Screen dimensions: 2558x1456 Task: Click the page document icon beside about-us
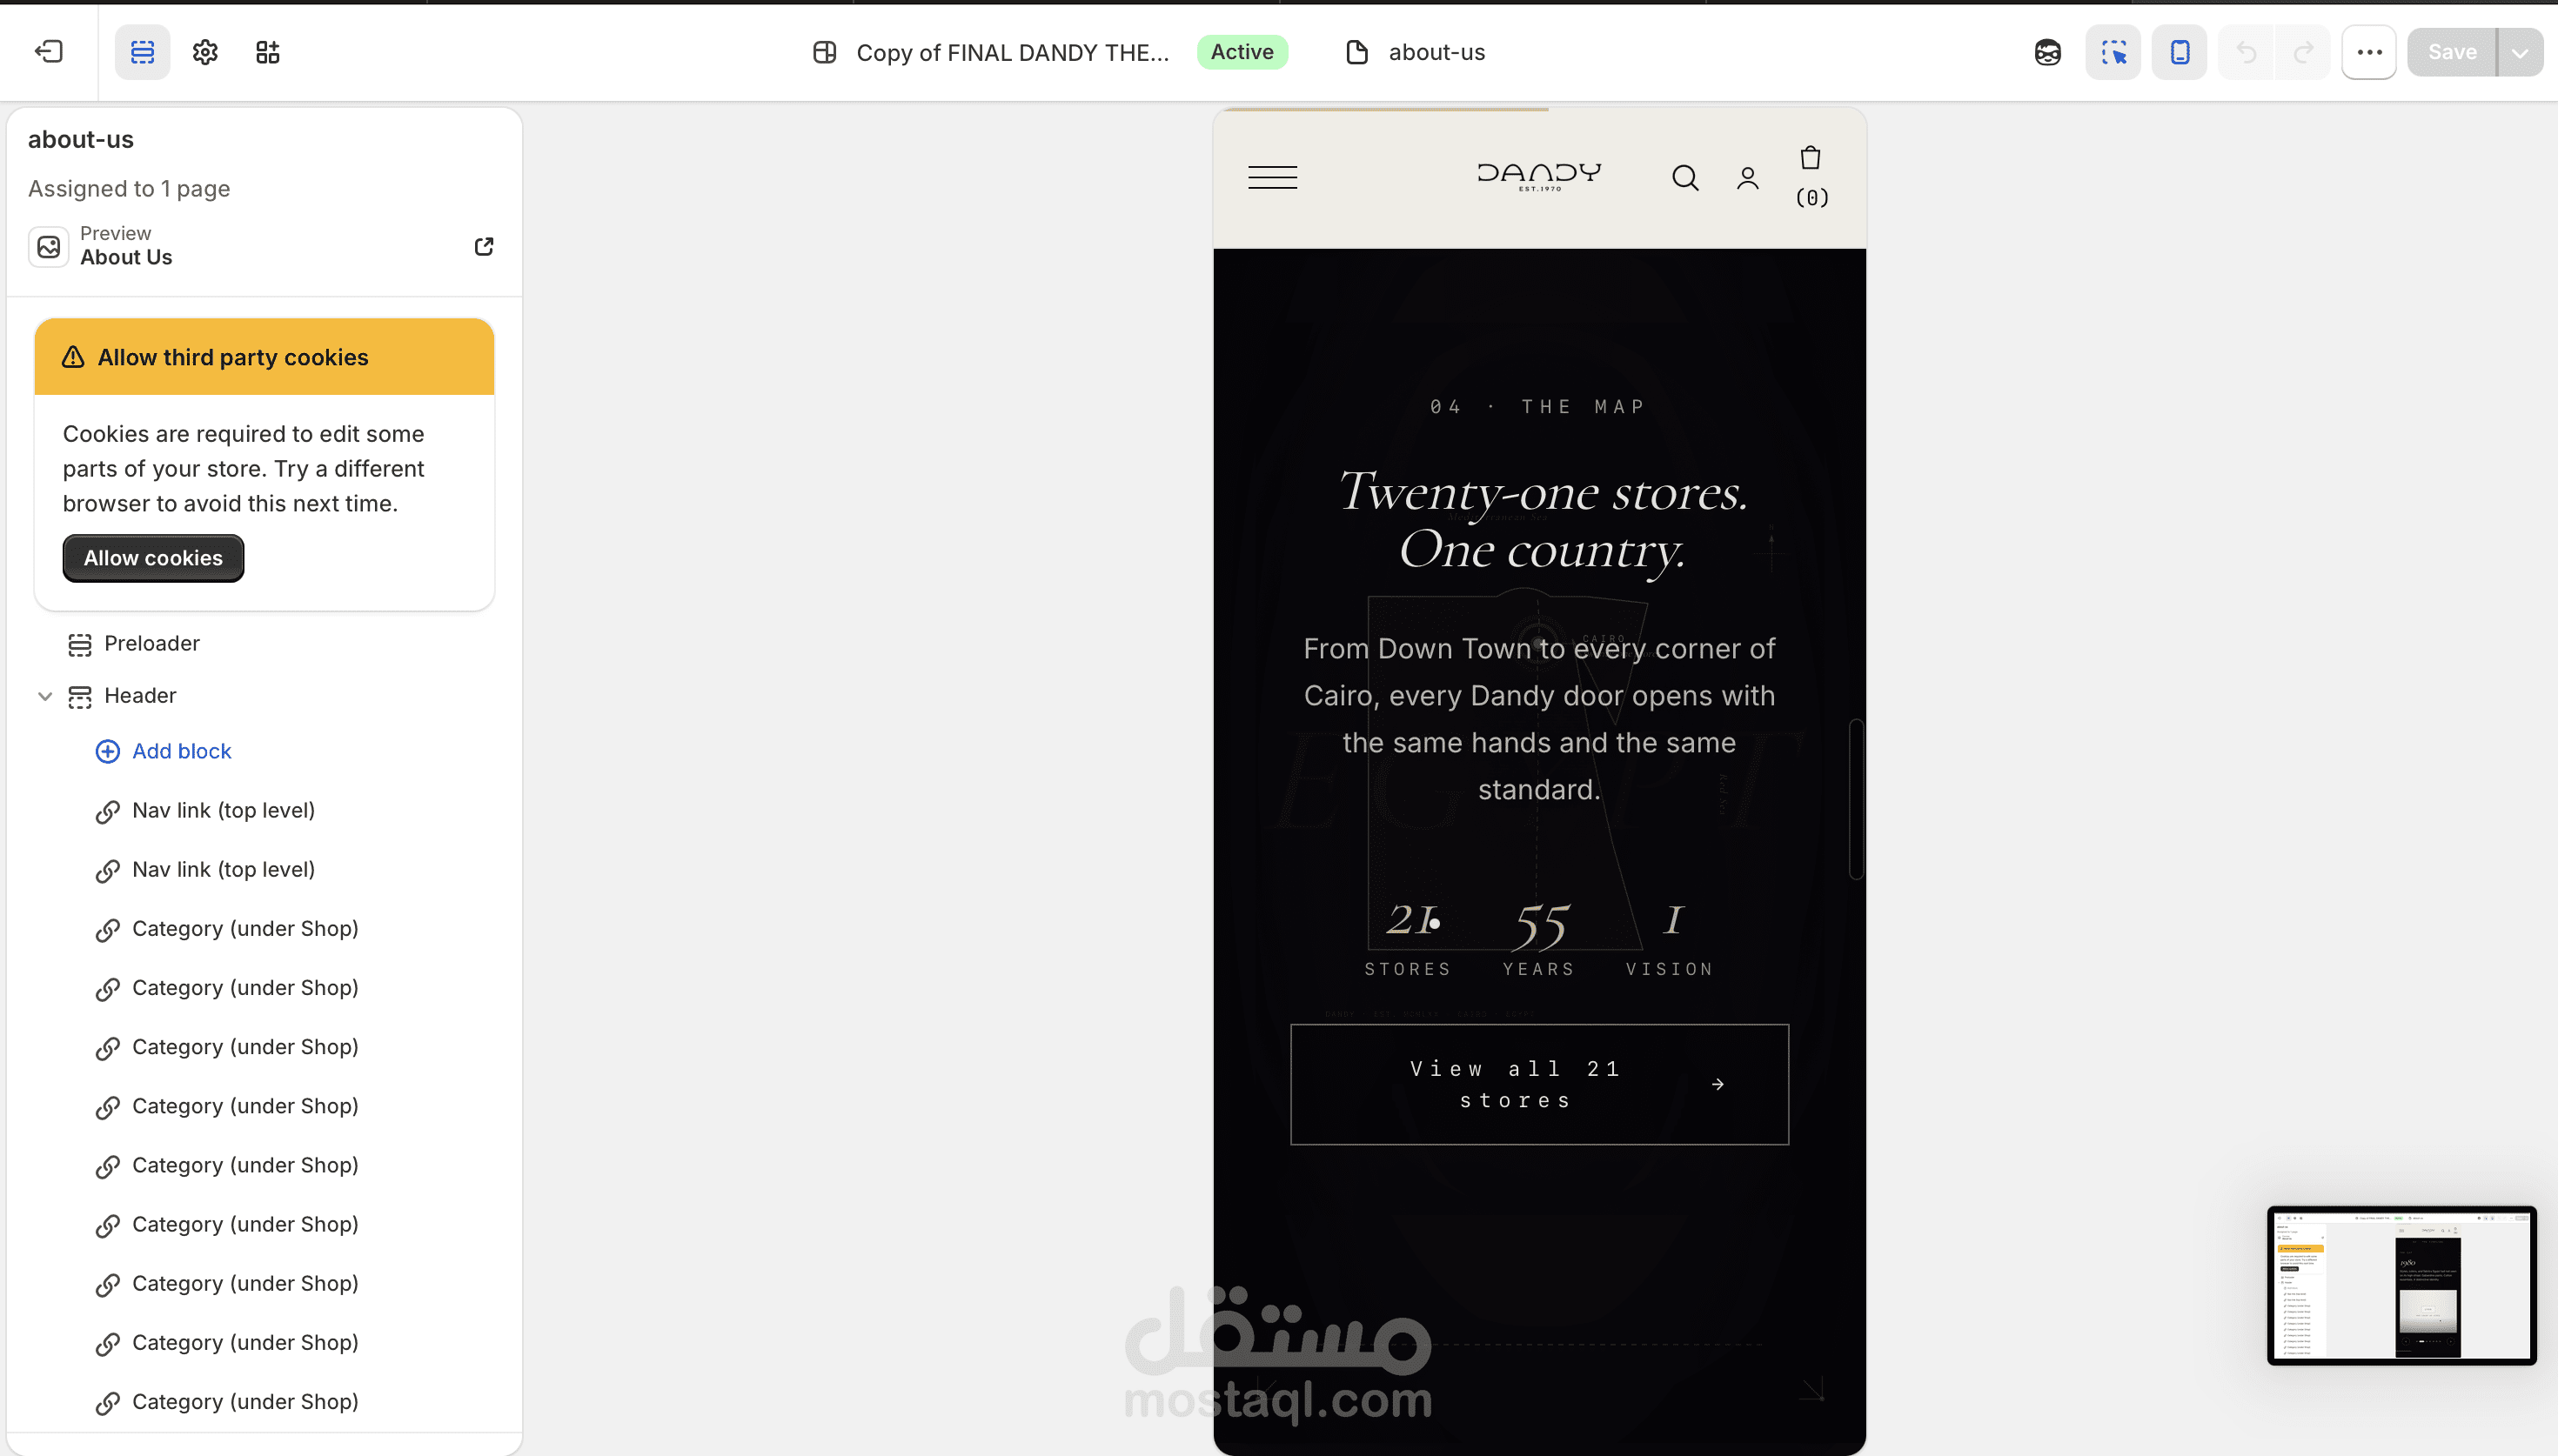[x=1357, y=52]
